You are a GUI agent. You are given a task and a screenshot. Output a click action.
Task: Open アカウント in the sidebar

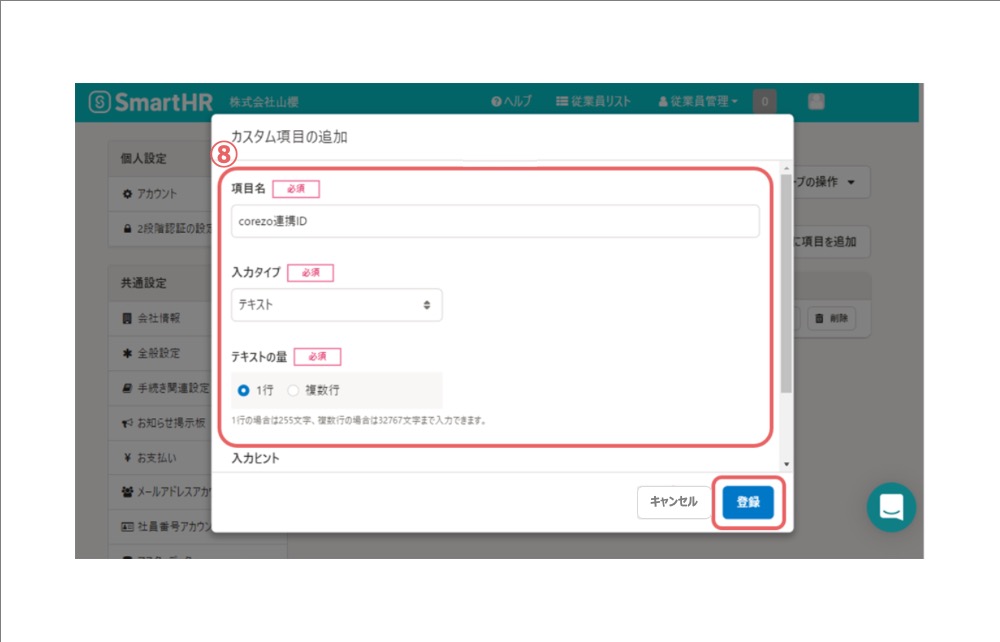pyautogui.click(x=158, y=193)
